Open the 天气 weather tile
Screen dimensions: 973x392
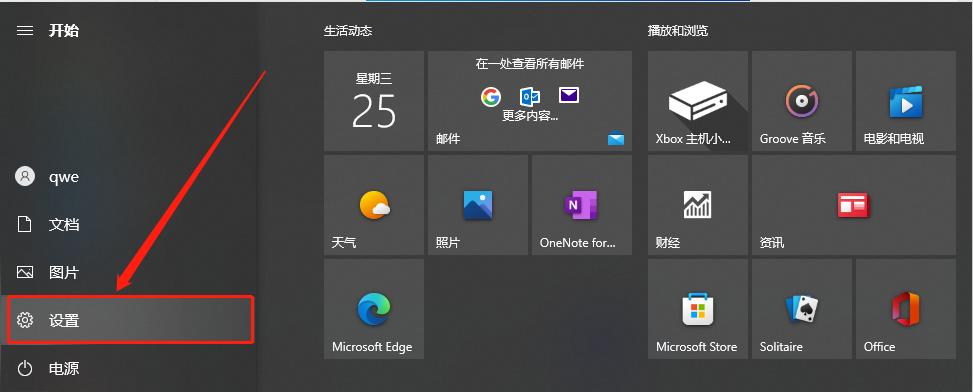coord(374,205)
